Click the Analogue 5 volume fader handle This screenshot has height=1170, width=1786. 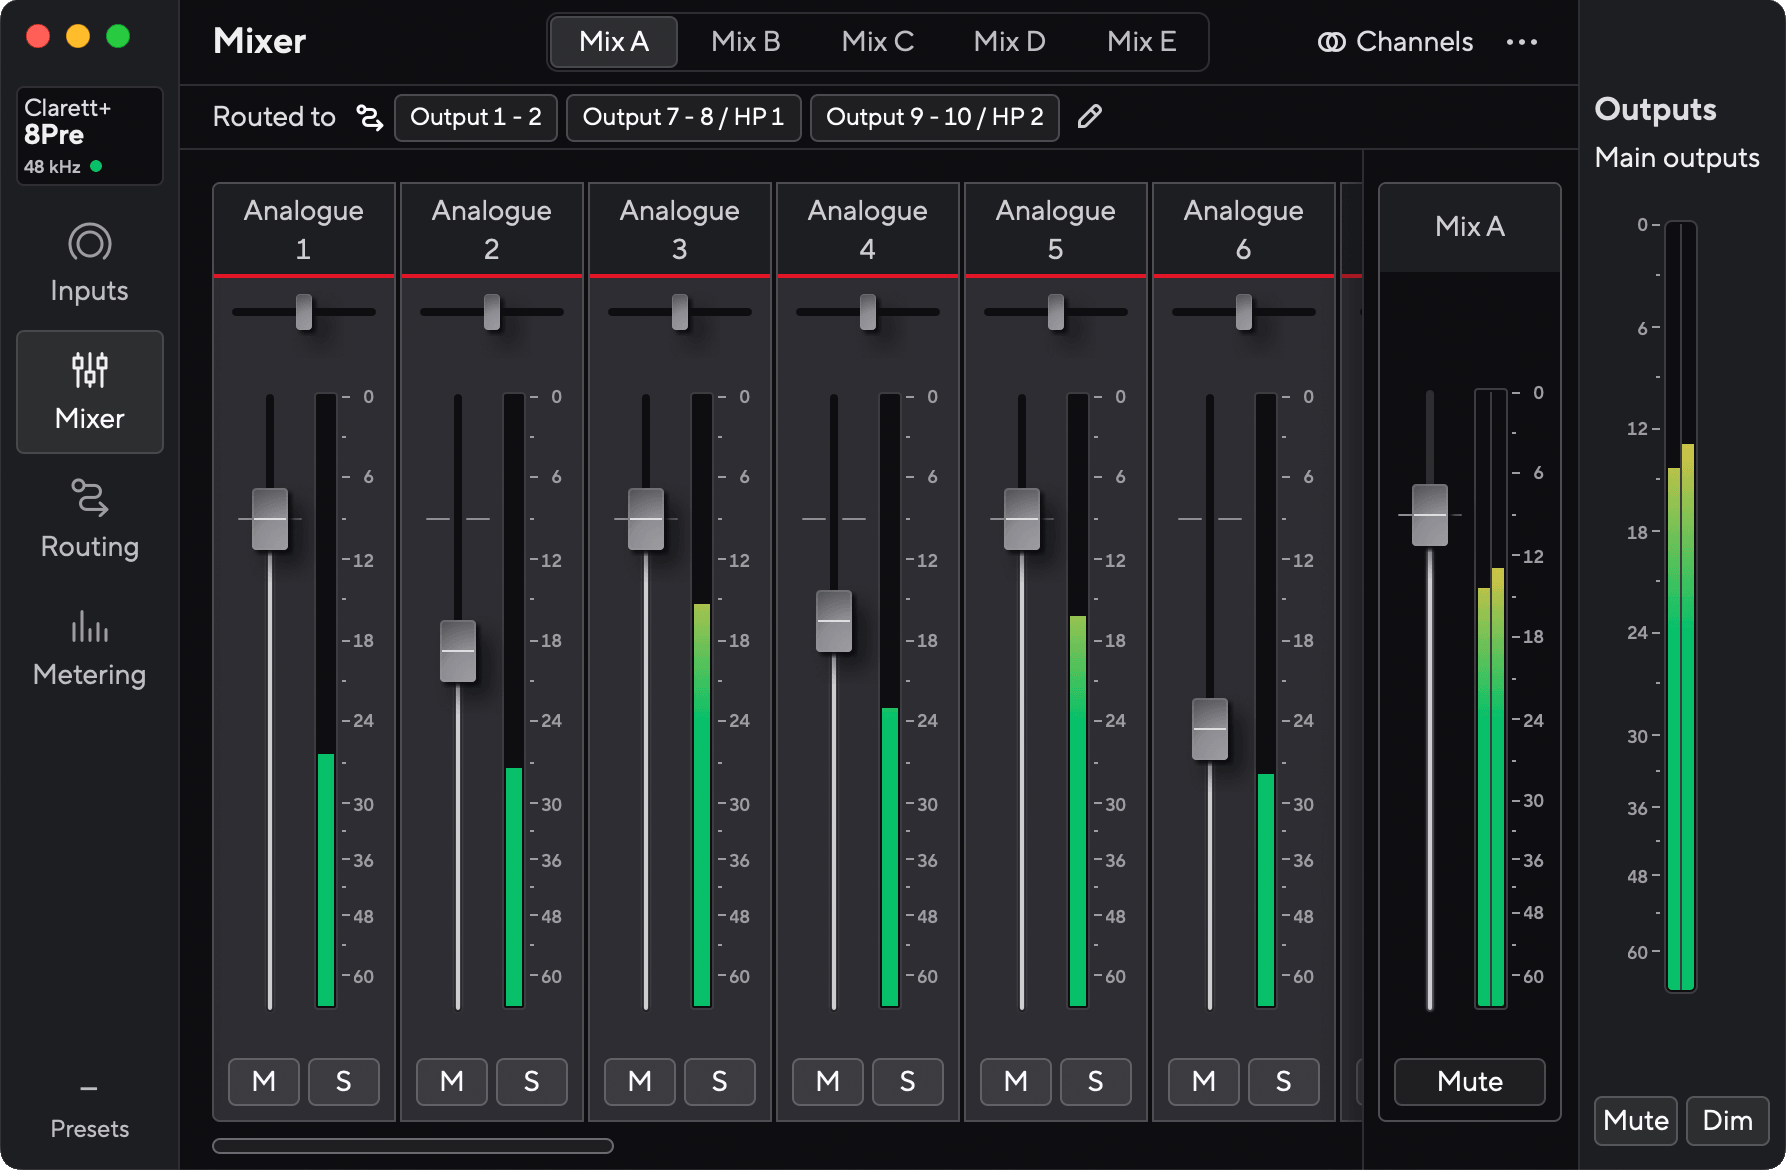point(1022,519)
